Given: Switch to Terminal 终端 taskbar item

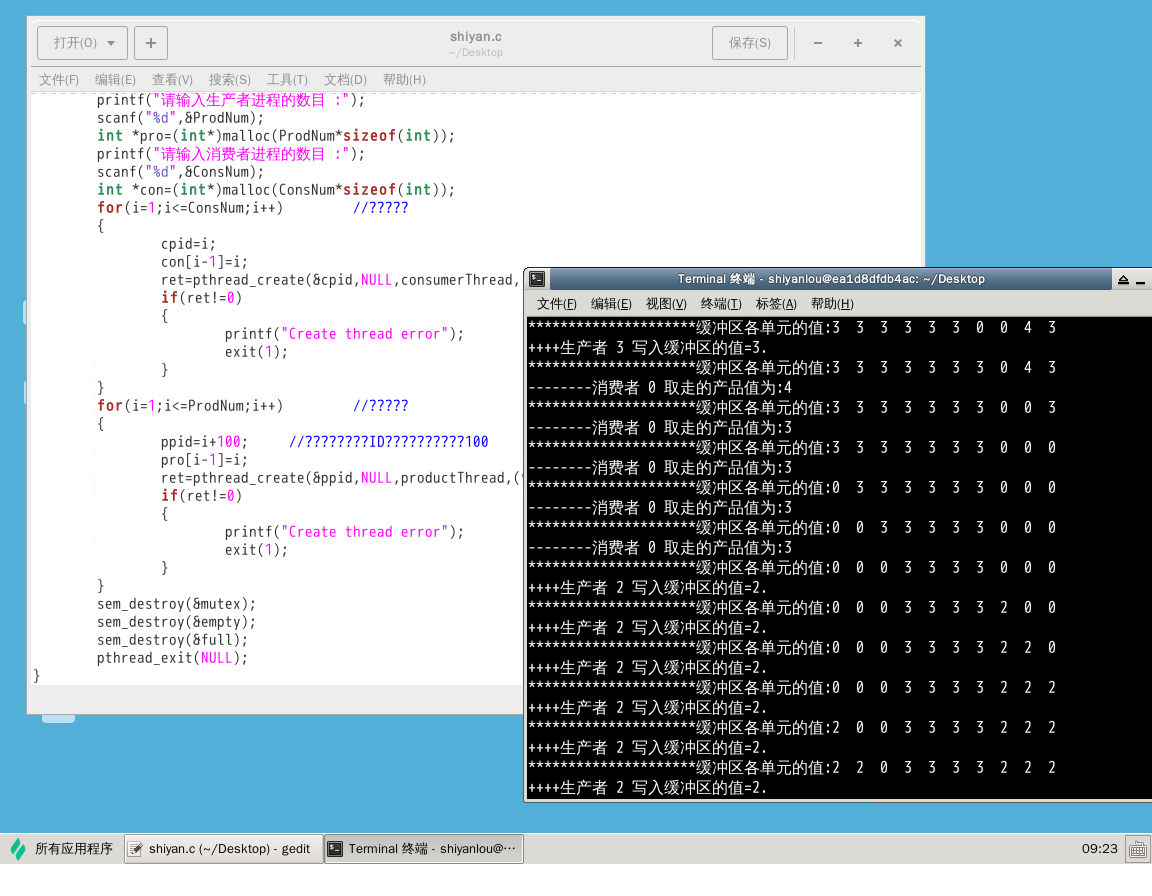Looking at the screenshot, I should [423, 849].
